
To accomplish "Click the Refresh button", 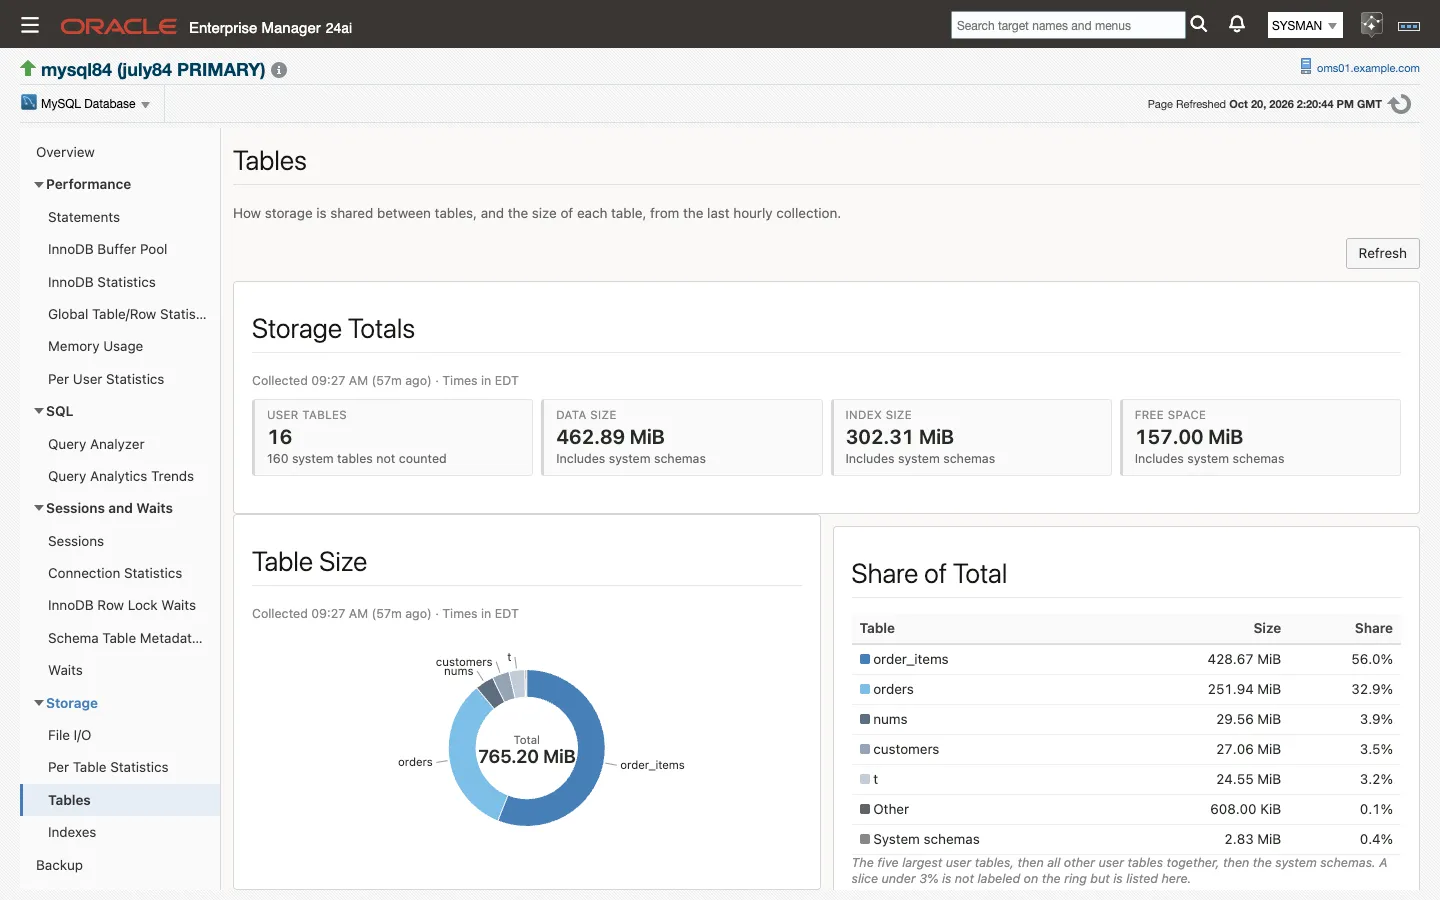I will click(1382, 253).
